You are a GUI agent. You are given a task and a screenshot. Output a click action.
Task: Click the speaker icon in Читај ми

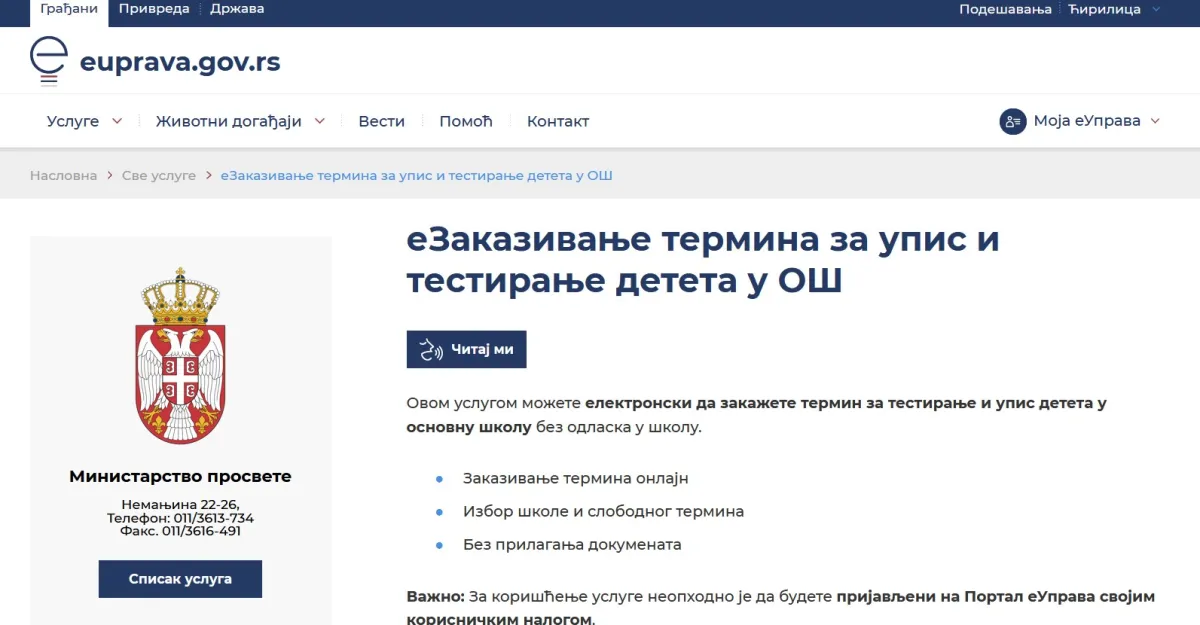[431, 349]
